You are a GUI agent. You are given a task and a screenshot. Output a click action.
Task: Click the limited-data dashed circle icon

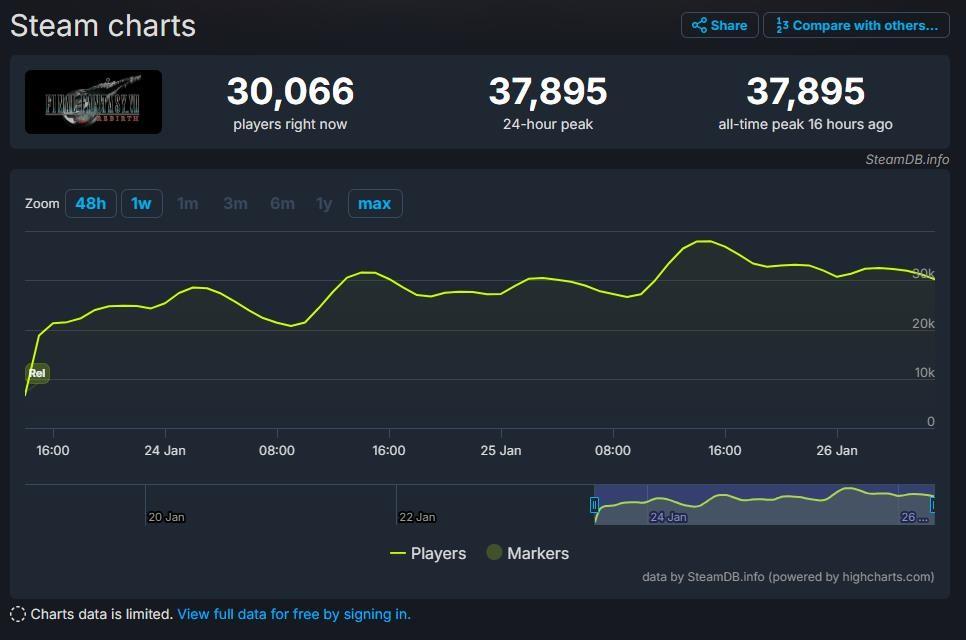pos(18,614)
